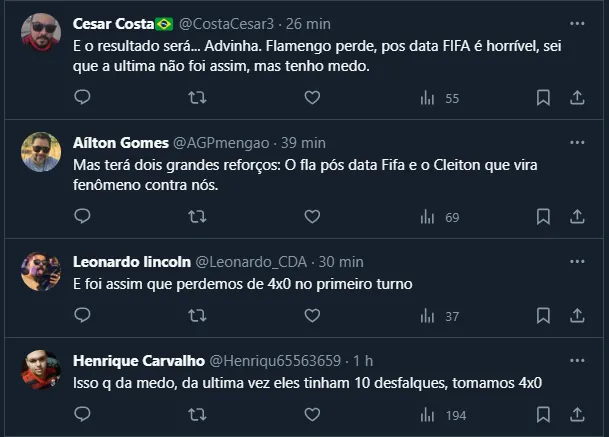Bookmark Leonardo lincoln's tweet

pos(543,315)
